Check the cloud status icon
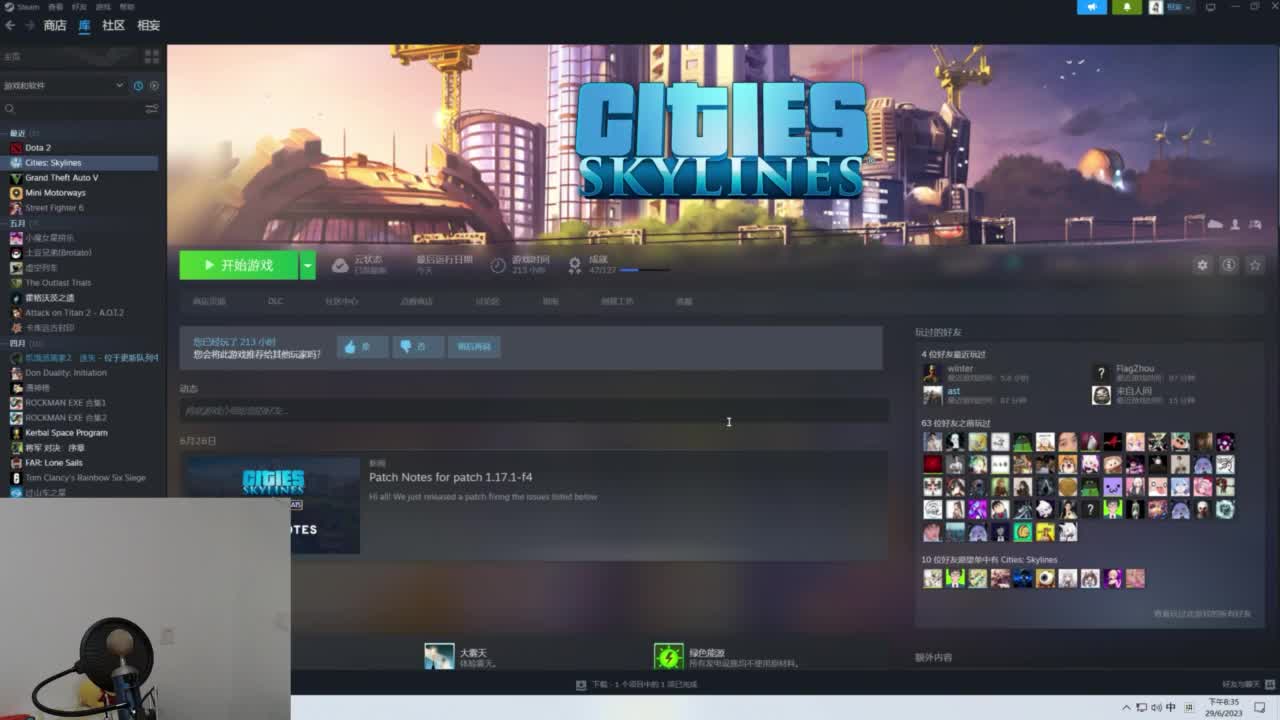 click(x=340, y=265)
